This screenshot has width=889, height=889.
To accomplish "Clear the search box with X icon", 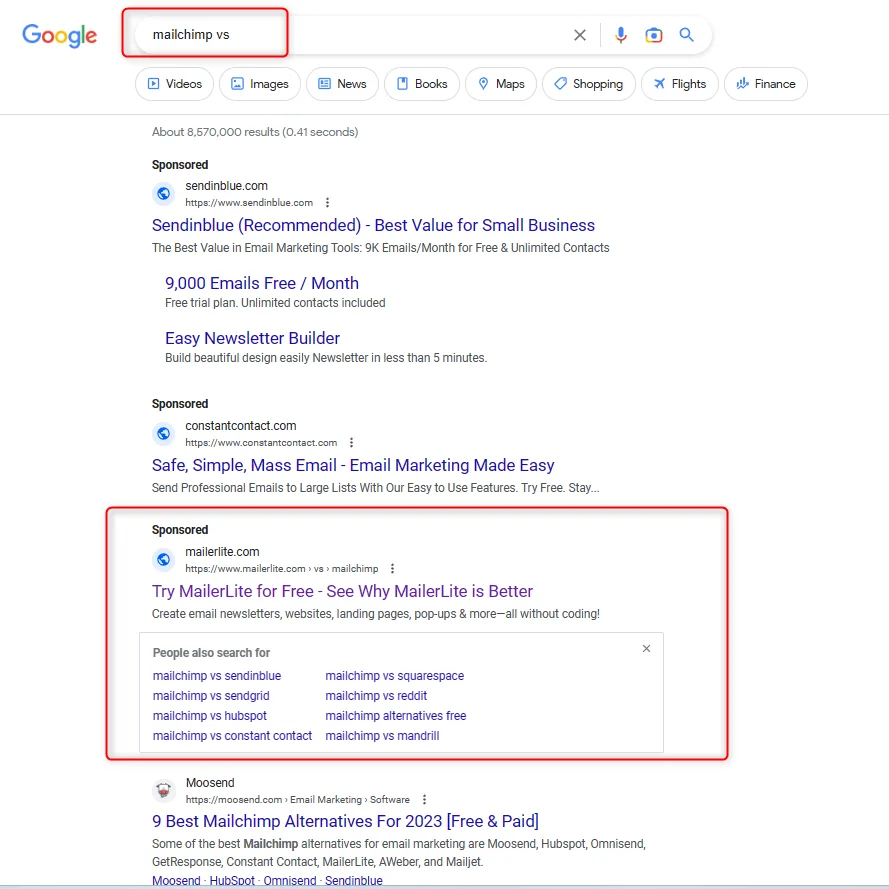I will (x=580, y=35).
